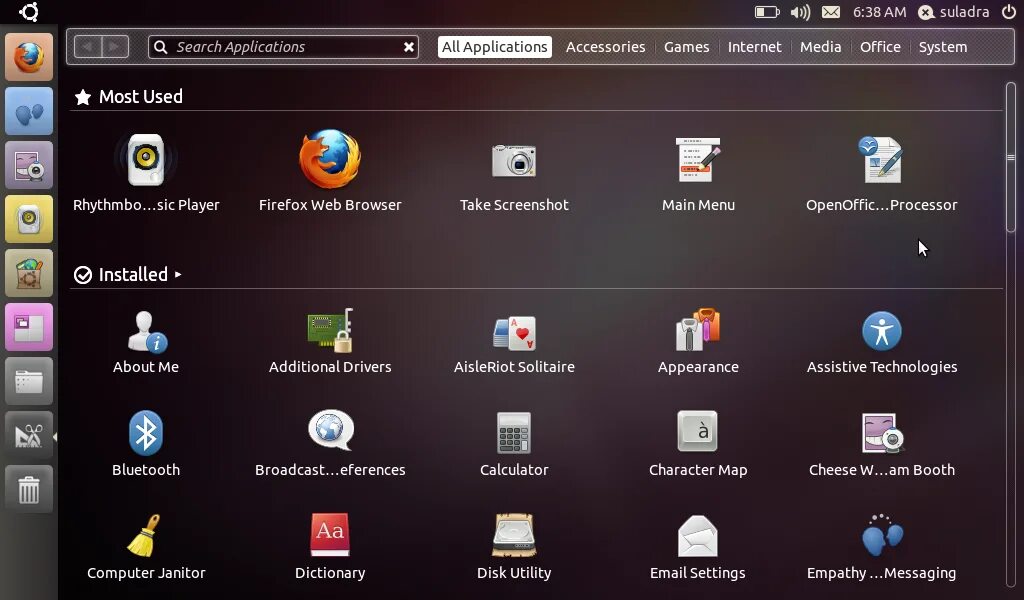Click Empathy icon in the launcher sidebar
The image size is (1024, 600).
point(29,112)
